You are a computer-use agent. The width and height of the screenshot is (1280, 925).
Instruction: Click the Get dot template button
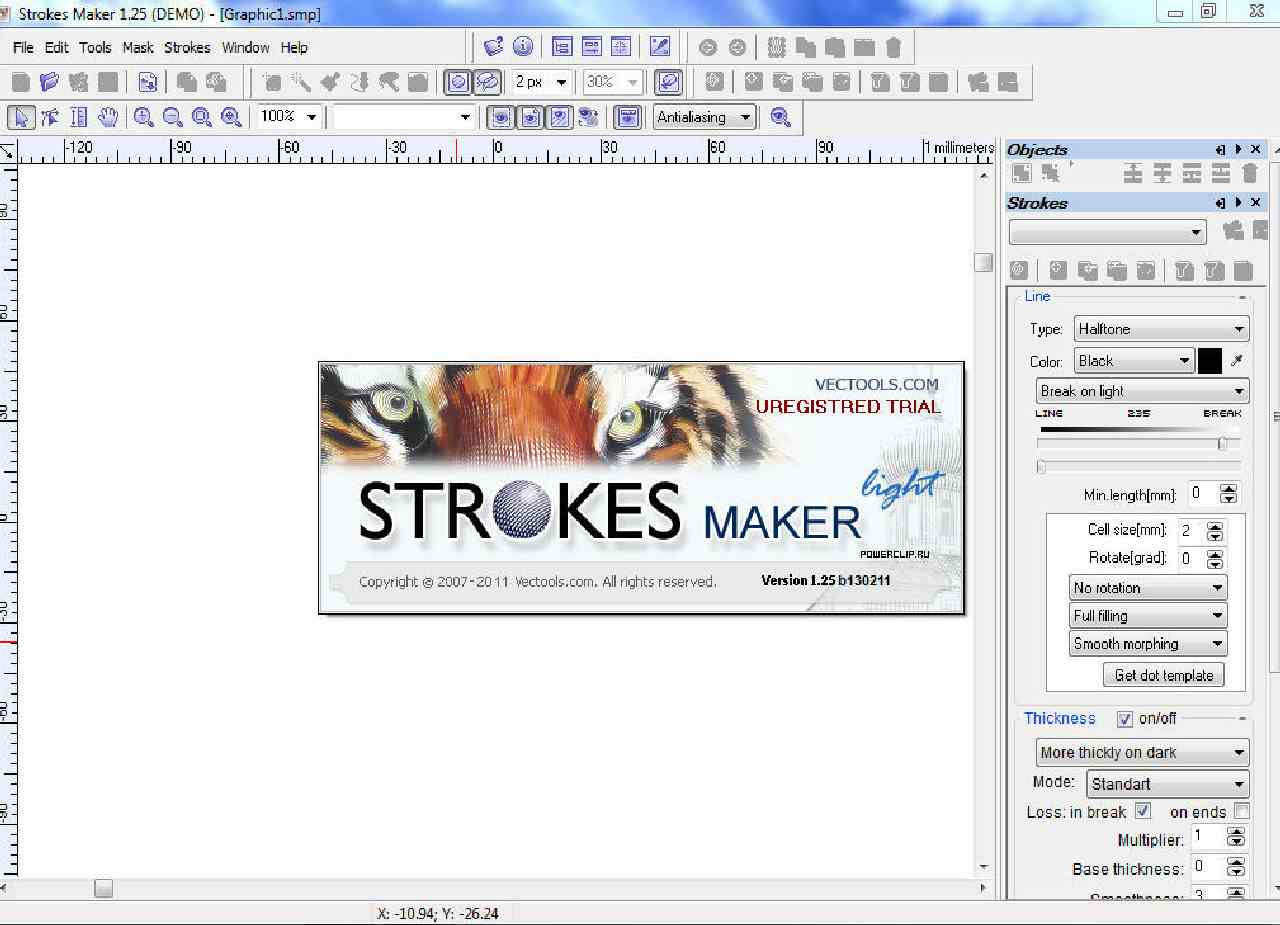[x=1163, y=675]
